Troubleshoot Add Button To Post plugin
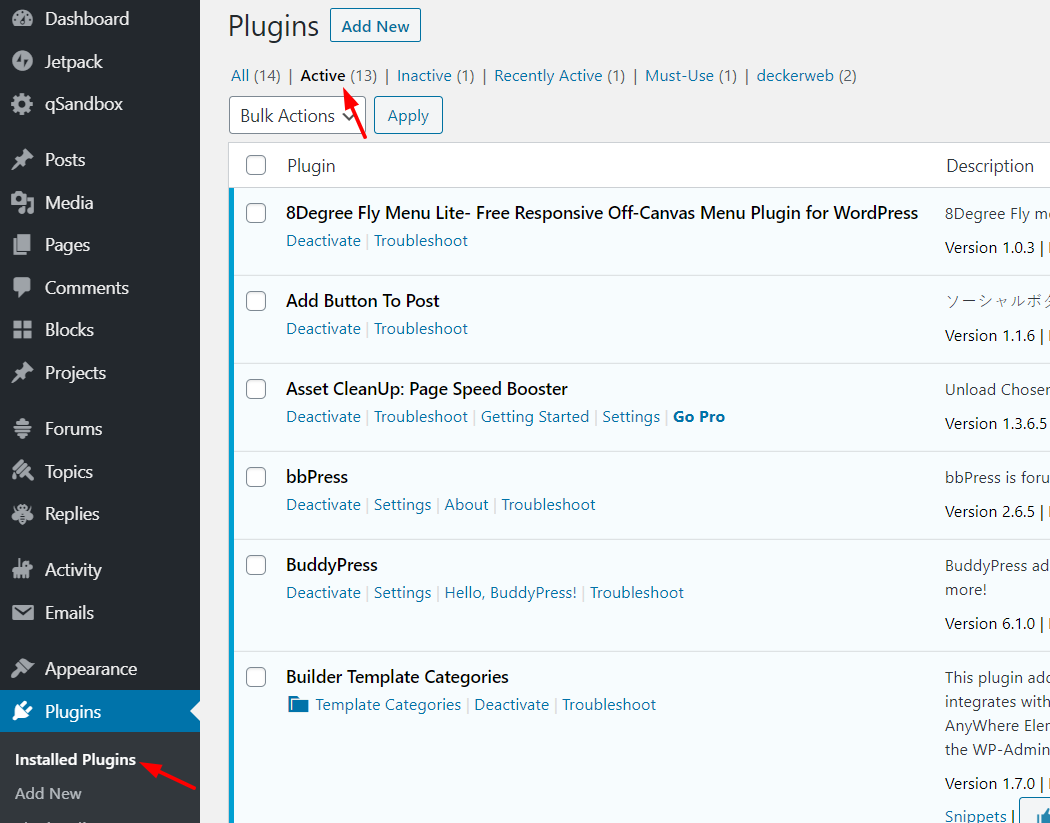This screenshot has width=1050, height=823. [421, 329]
